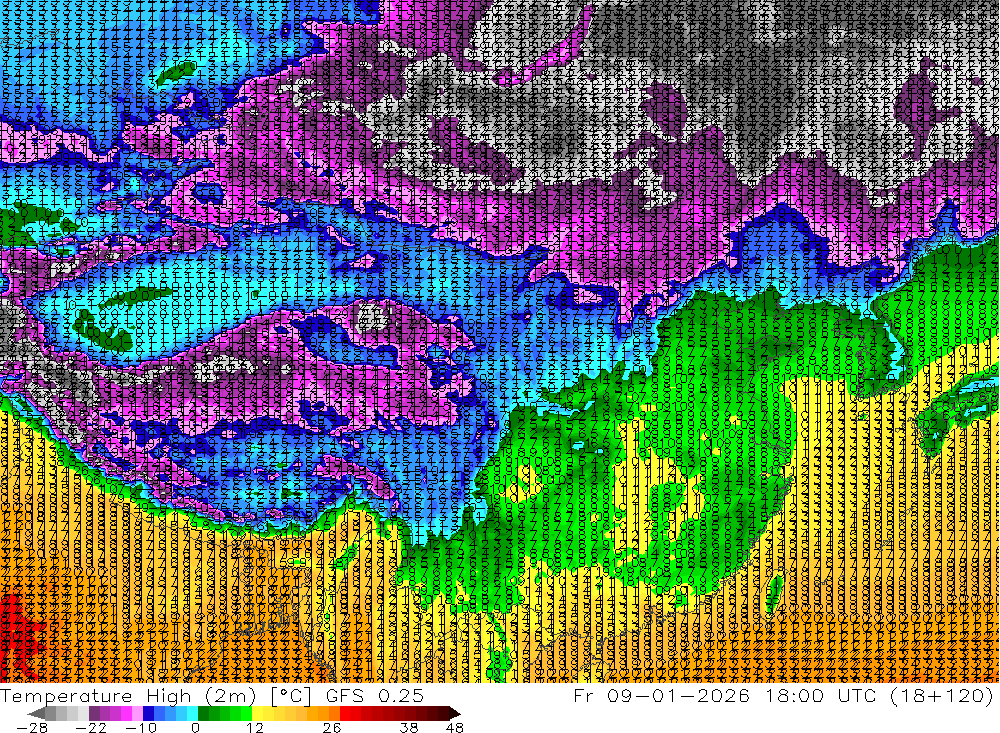The height and width of the screenshot is (733, 1000).
Task: Click the '18:00 UTC' time label
Action: 823,695
